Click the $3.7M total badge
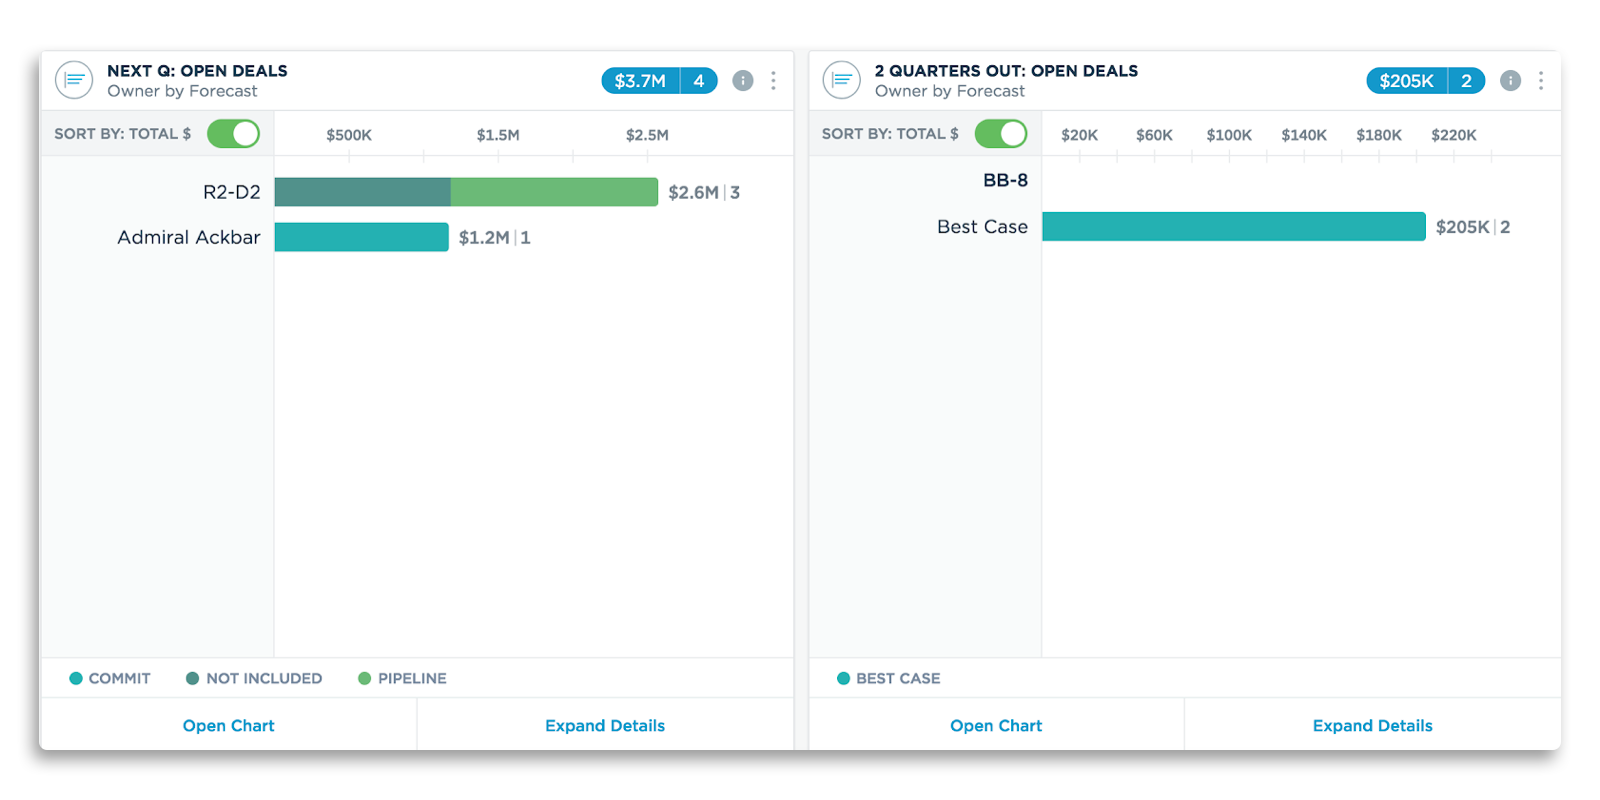 [640, 81]
